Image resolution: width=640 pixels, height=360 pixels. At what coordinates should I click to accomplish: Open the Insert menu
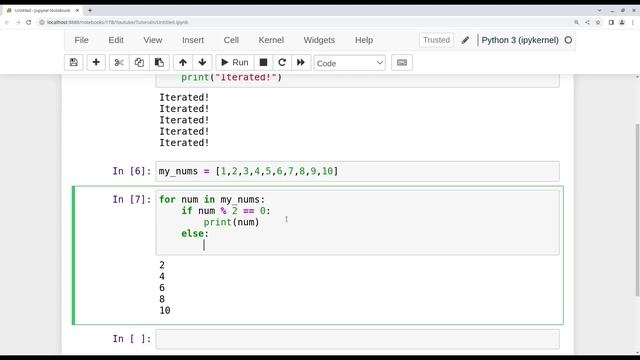[x=193, y=40]
